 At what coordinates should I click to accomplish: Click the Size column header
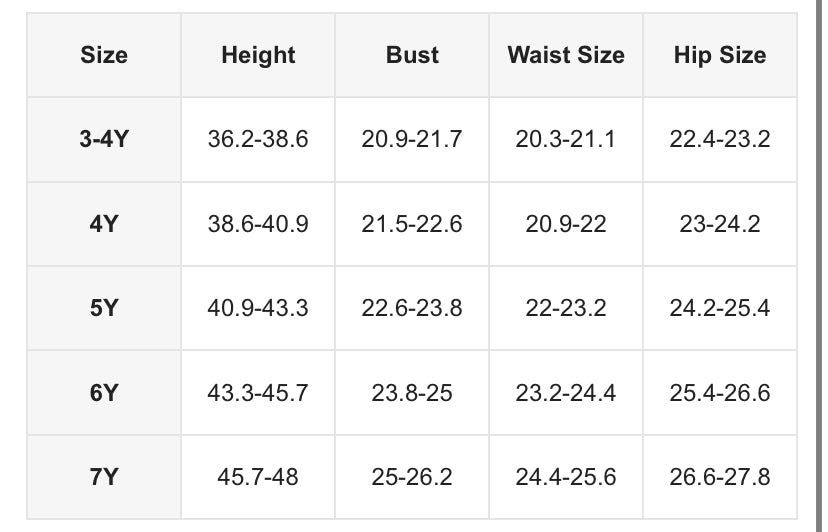tap(104, 55)
